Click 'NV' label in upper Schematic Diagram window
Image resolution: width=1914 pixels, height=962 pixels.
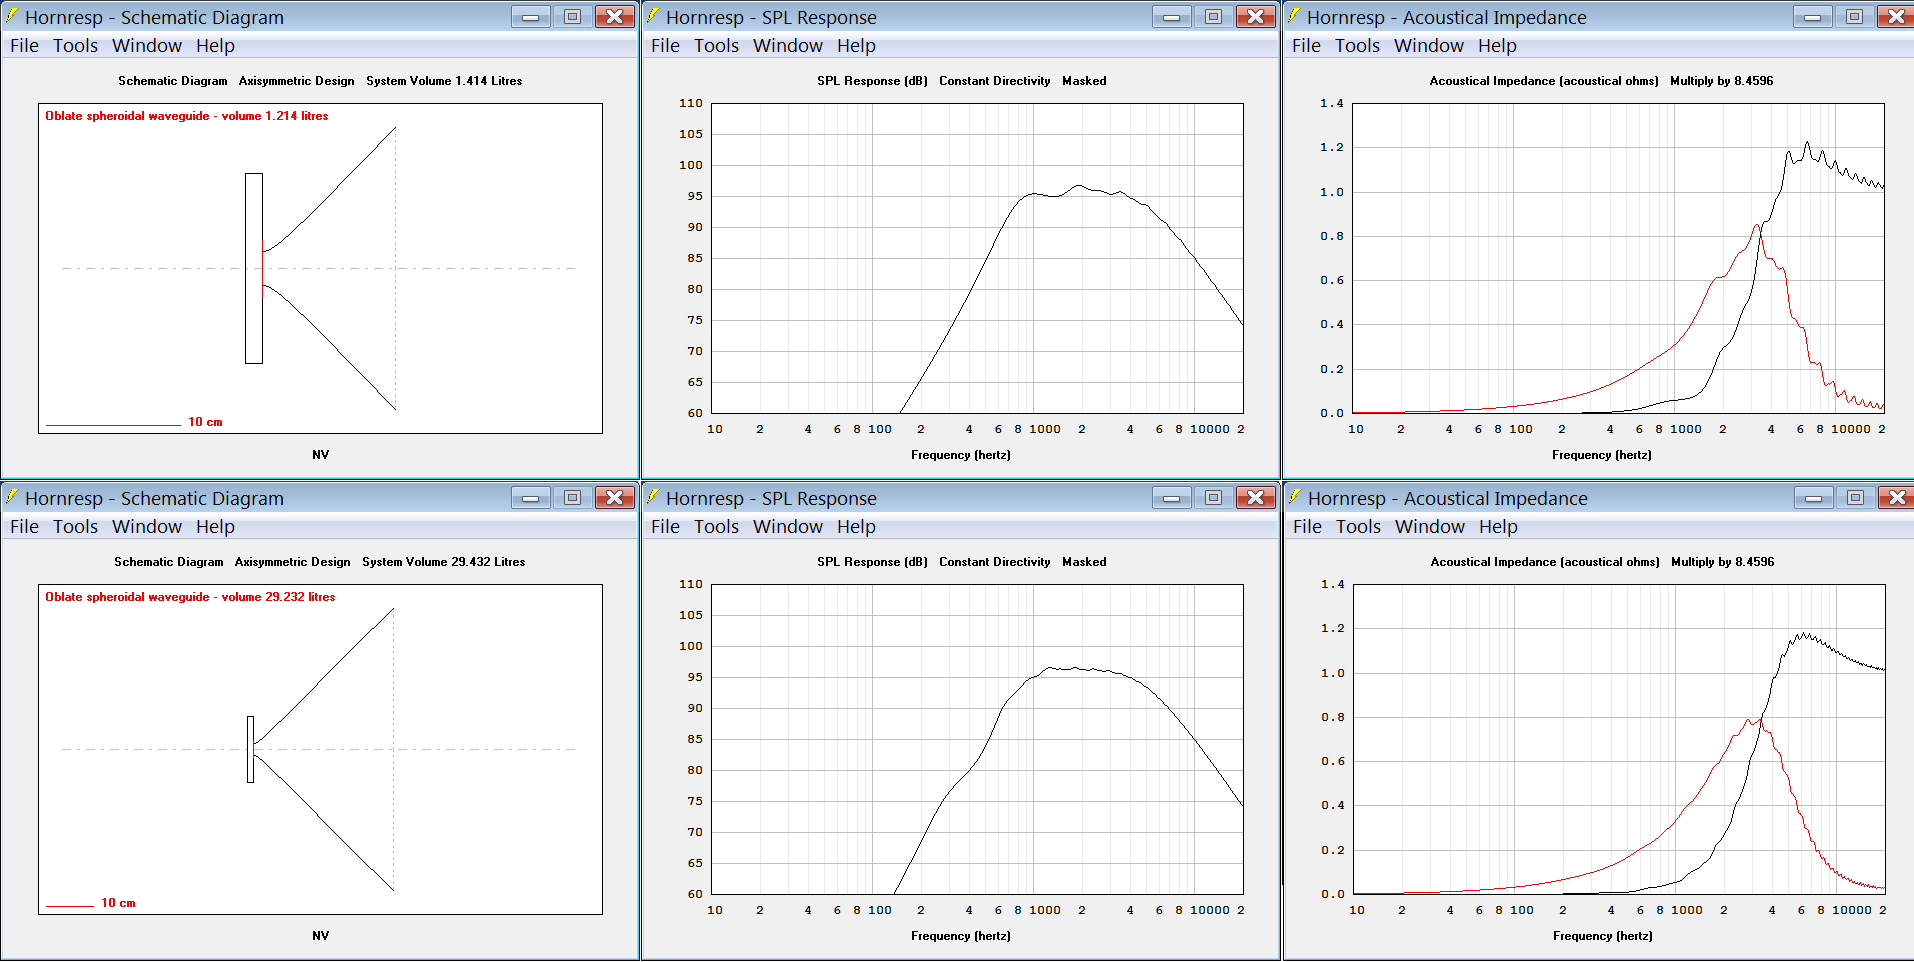tap(320, 455)
